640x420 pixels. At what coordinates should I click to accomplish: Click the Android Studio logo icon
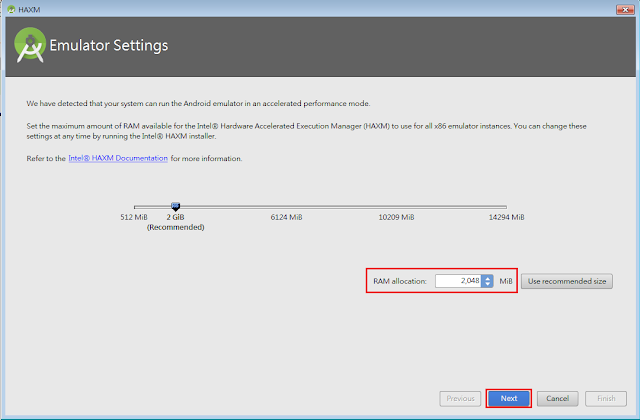(x=29, y=45)
